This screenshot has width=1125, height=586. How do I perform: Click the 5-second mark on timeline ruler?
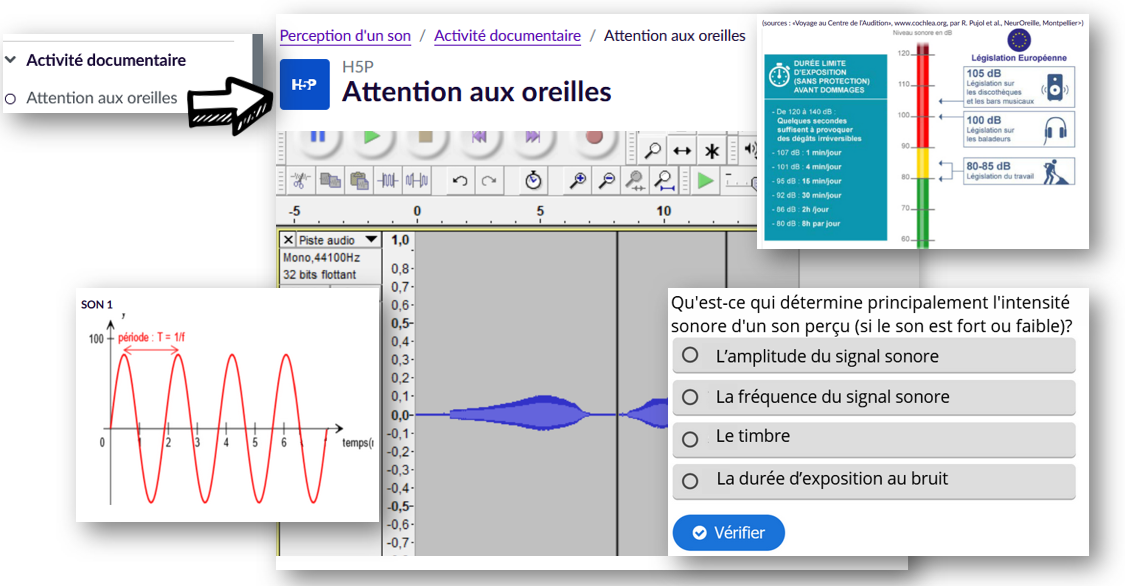[x=540, y=213]
